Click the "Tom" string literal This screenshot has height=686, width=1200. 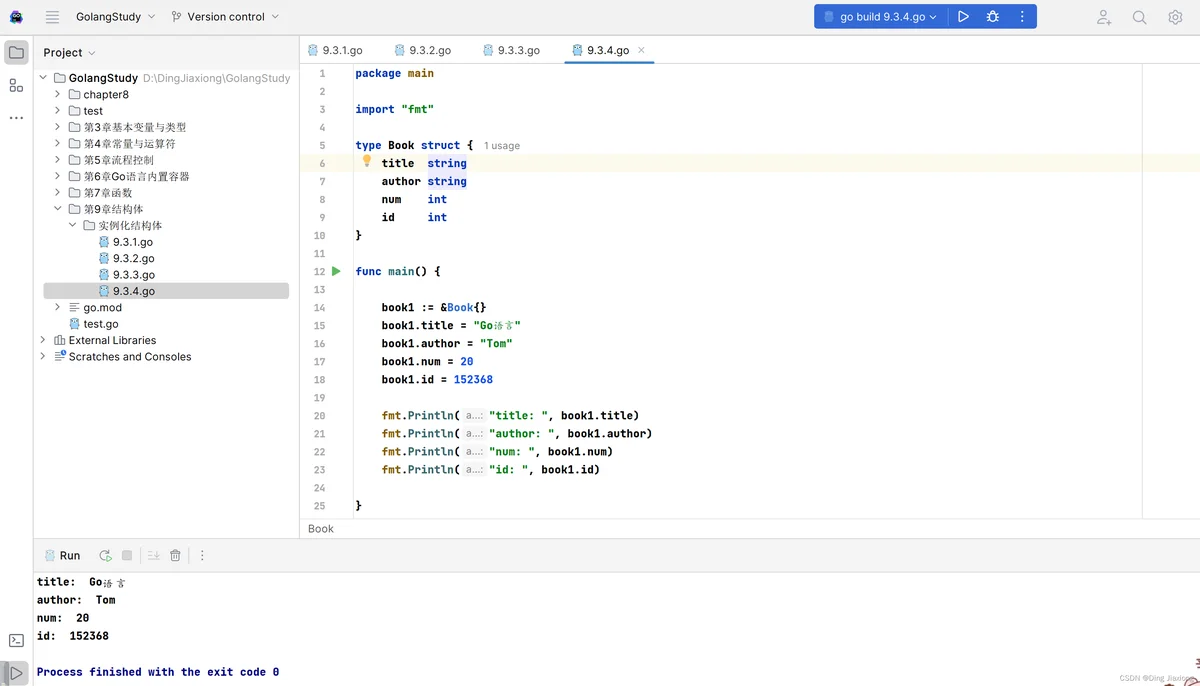pyautogui.click(x=496, y=344)
